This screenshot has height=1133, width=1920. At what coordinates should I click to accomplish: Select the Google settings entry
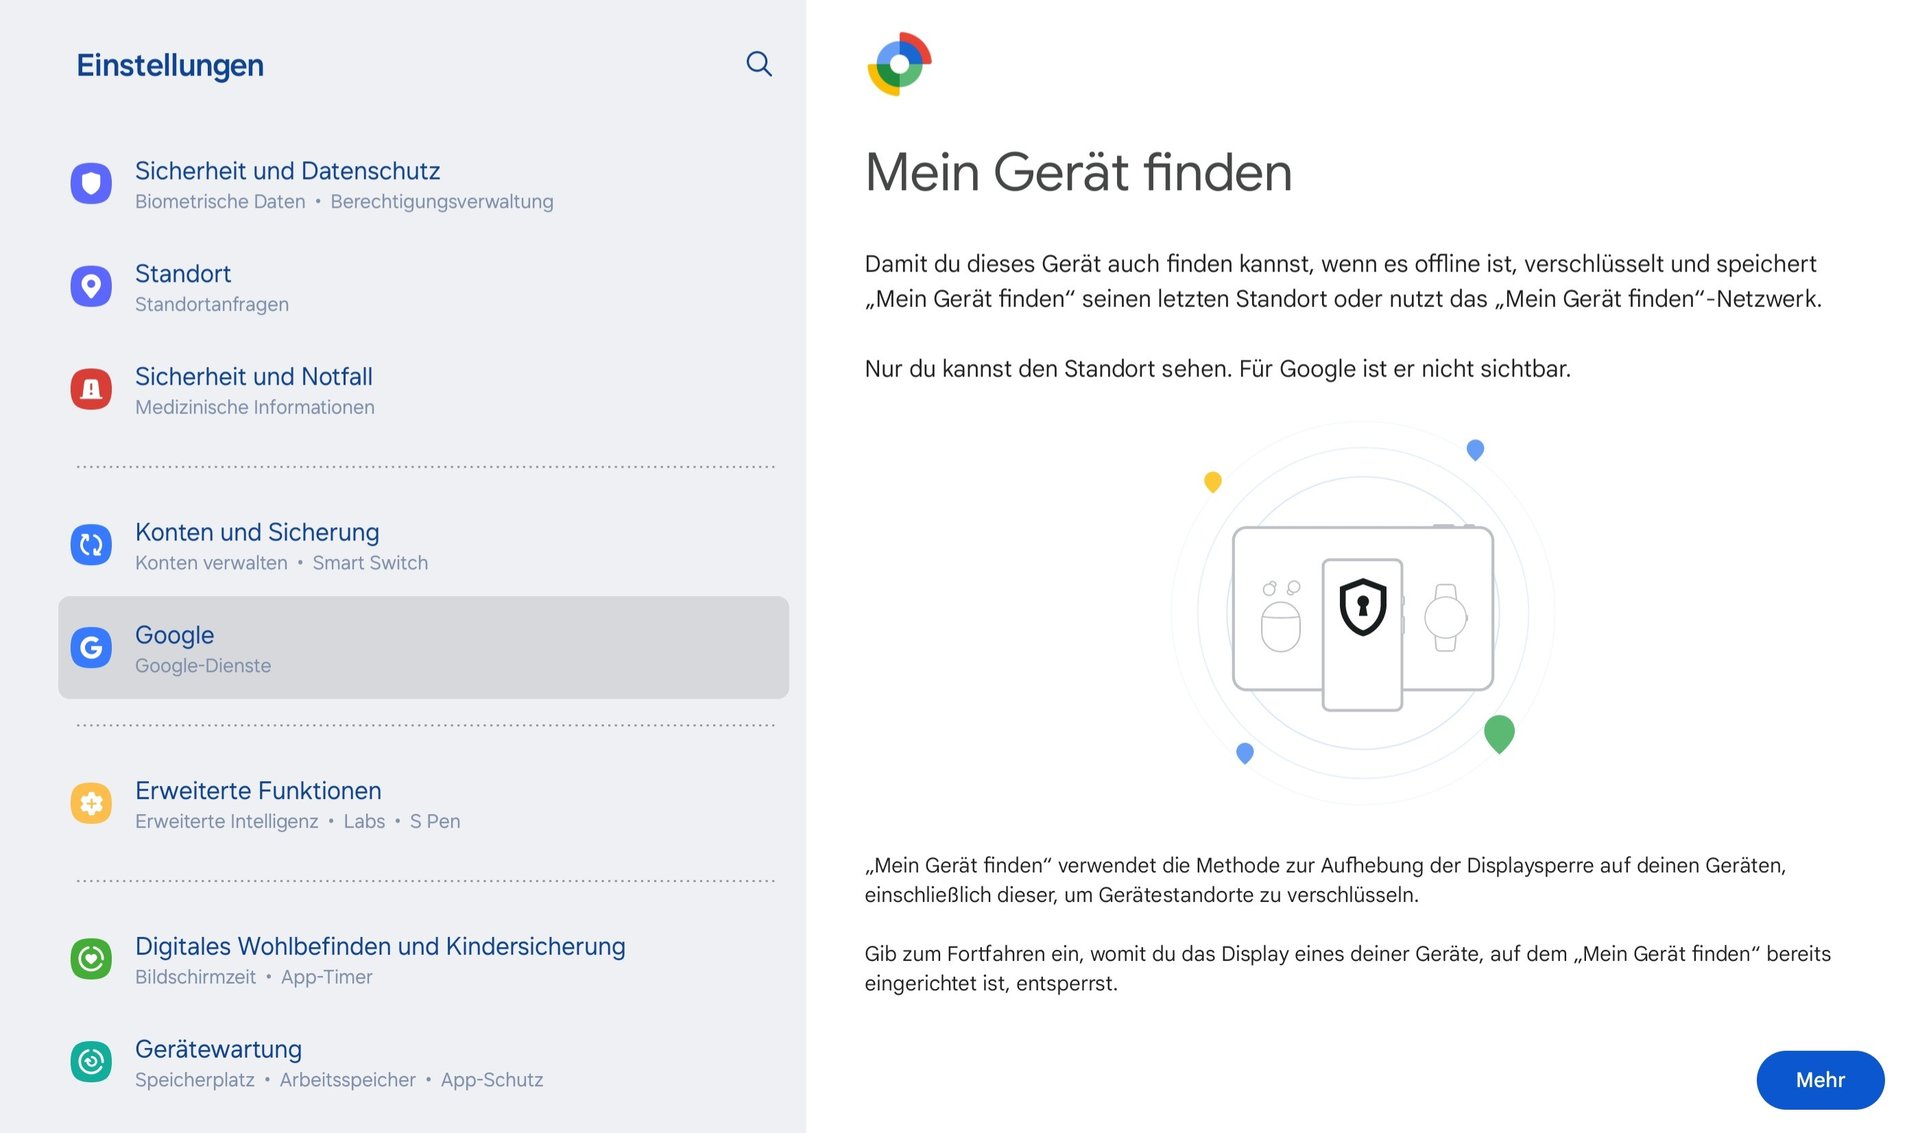[x=423, y=648]
